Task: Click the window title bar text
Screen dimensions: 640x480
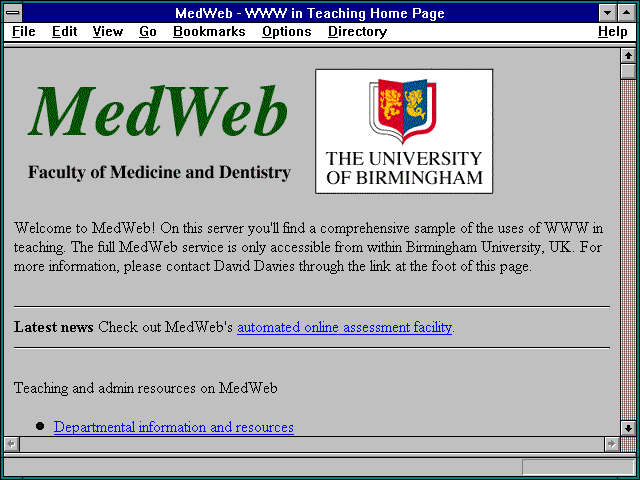Action: coord(310,13)
